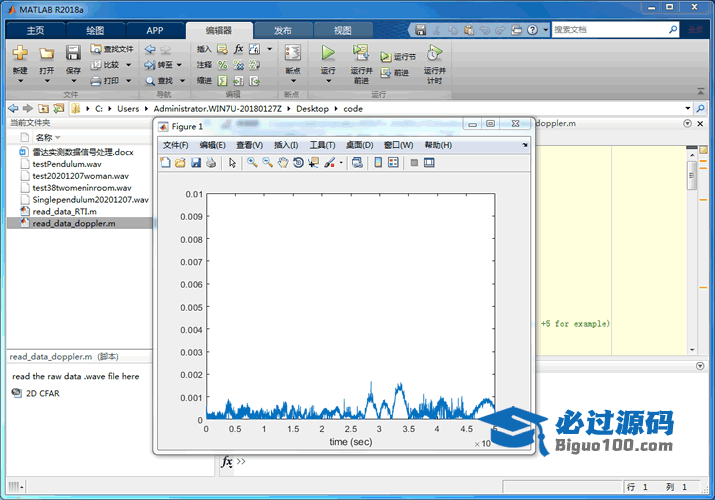Toggle the Data Cursor tool in Figure toolbar

(313, 162)
